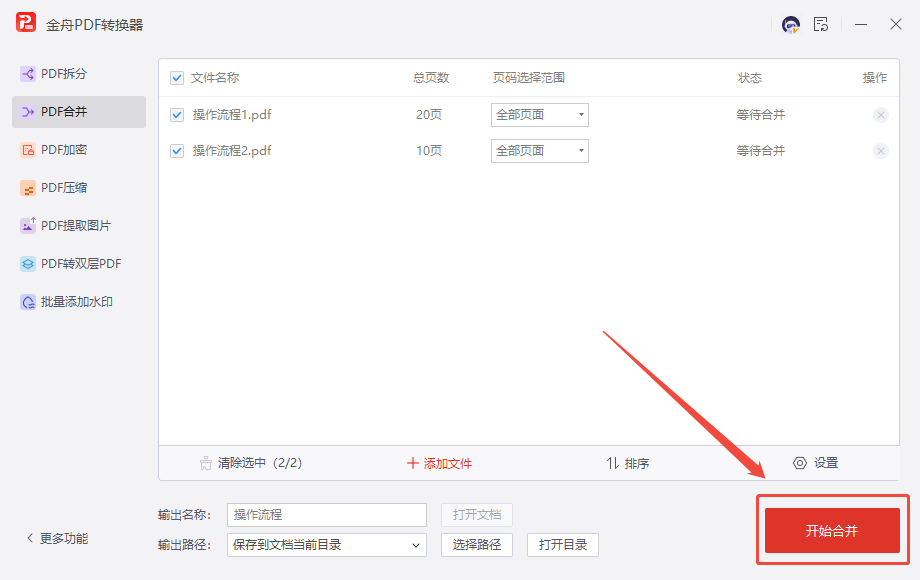Click the 20页 page count cell
920x580 pixels.
(429, 115)
